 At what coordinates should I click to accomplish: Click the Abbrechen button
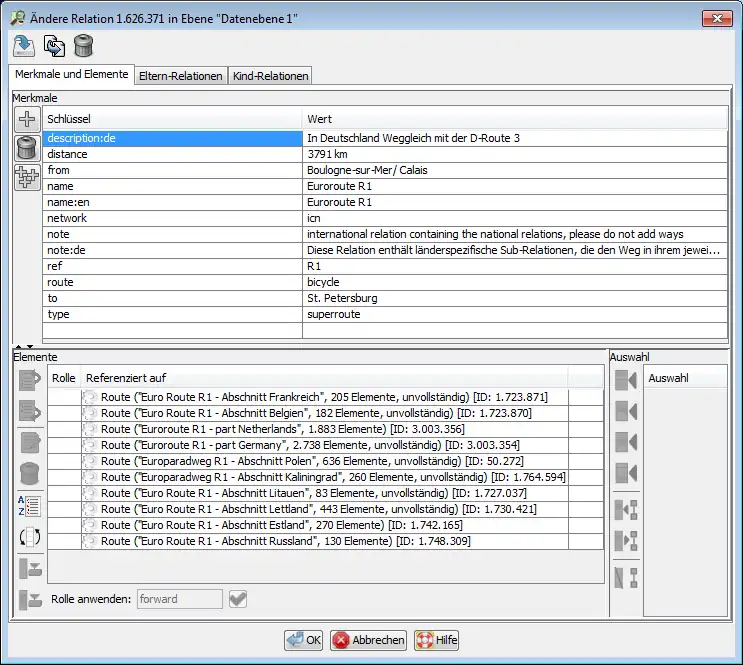pos(368,640)
